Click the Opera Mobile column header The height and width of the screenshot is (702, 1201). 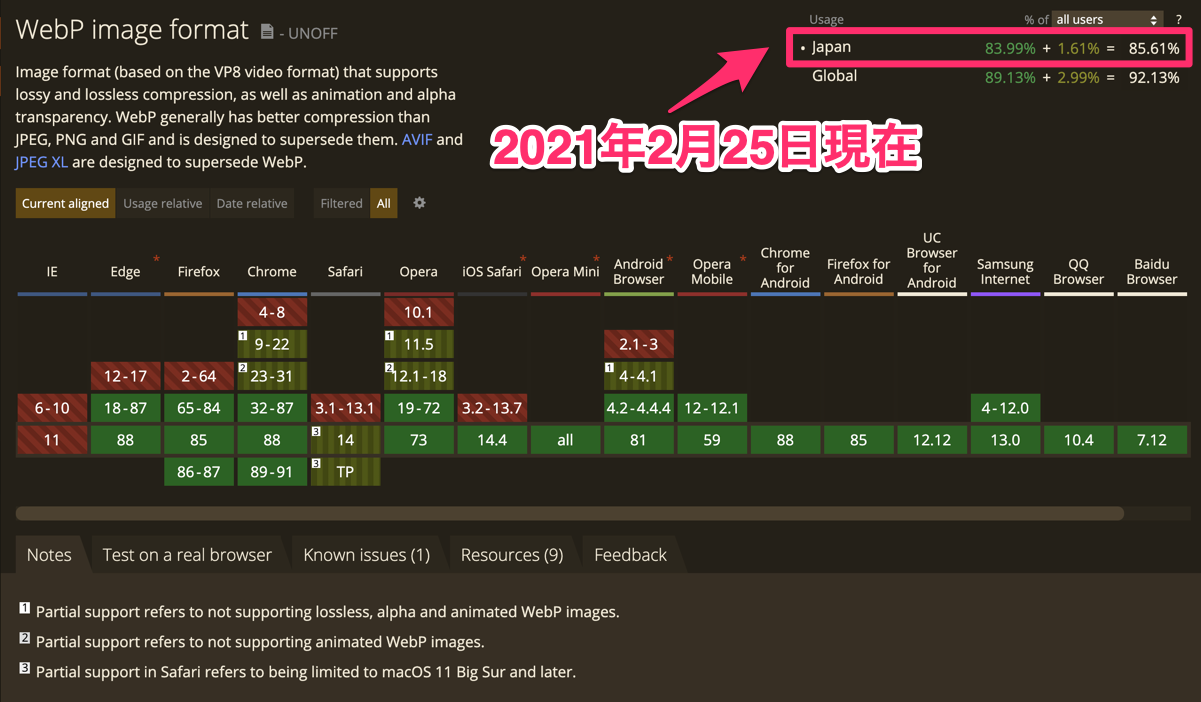click(x=712, y=271)
